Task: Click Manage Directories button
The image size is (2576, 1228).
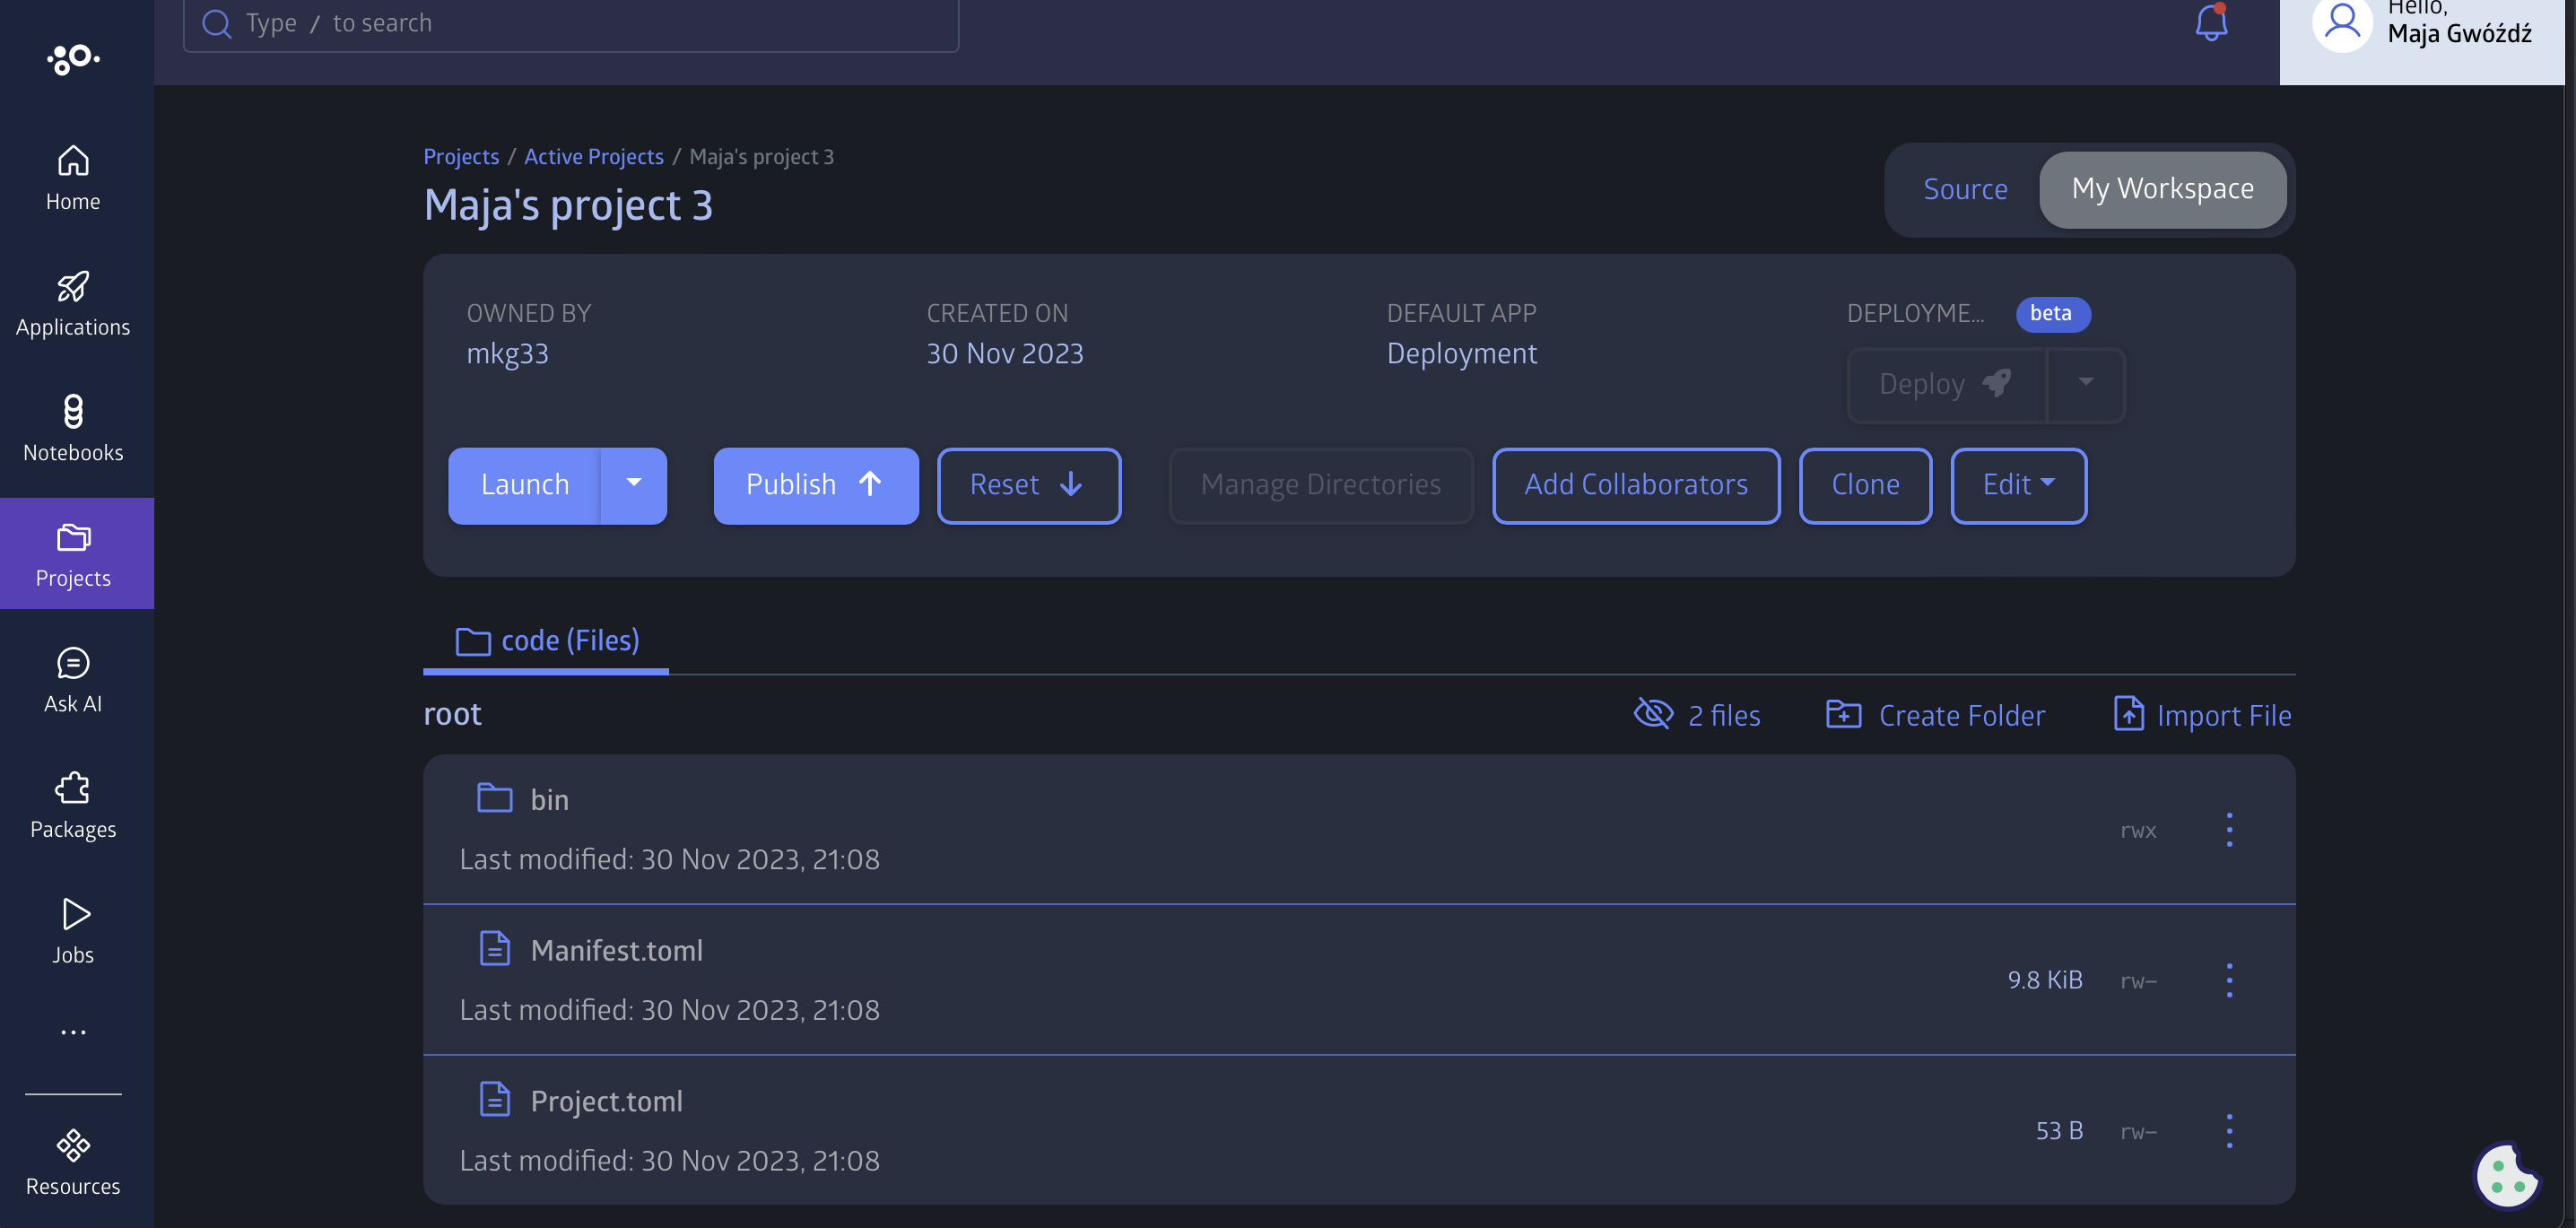Action: (x=1321, y=485)
